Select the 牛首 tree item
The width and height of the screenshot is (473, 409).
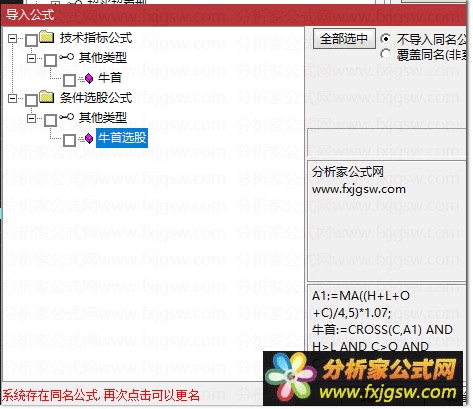click(x=110, y=78)
